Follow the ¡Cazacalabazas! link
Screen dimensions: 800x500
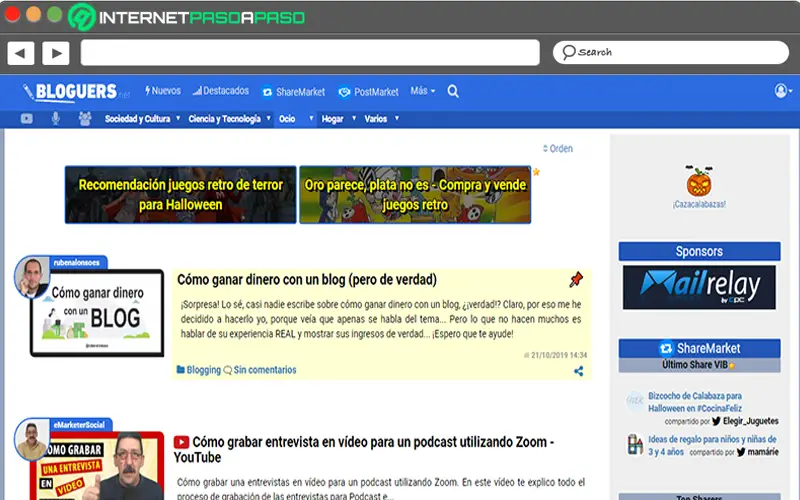coord(699,204)
